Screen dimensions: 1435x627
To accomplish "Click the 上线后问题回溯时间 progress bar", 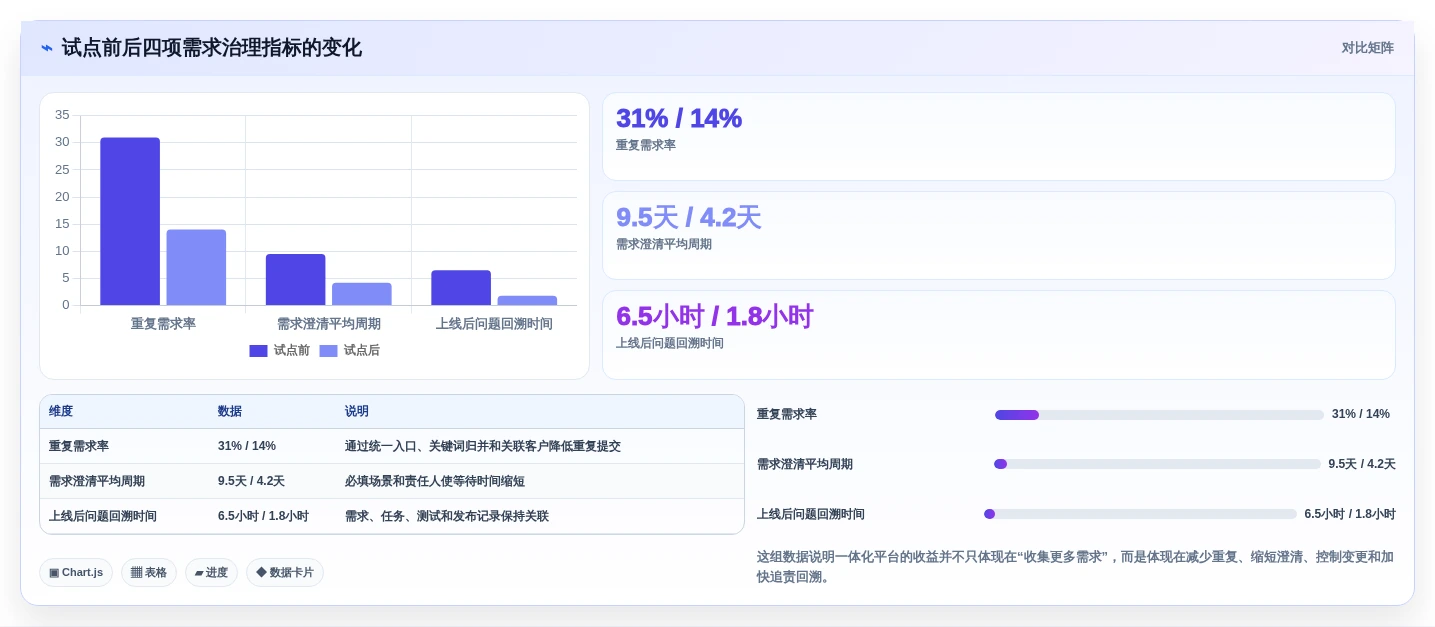I will coord(1141,514).
